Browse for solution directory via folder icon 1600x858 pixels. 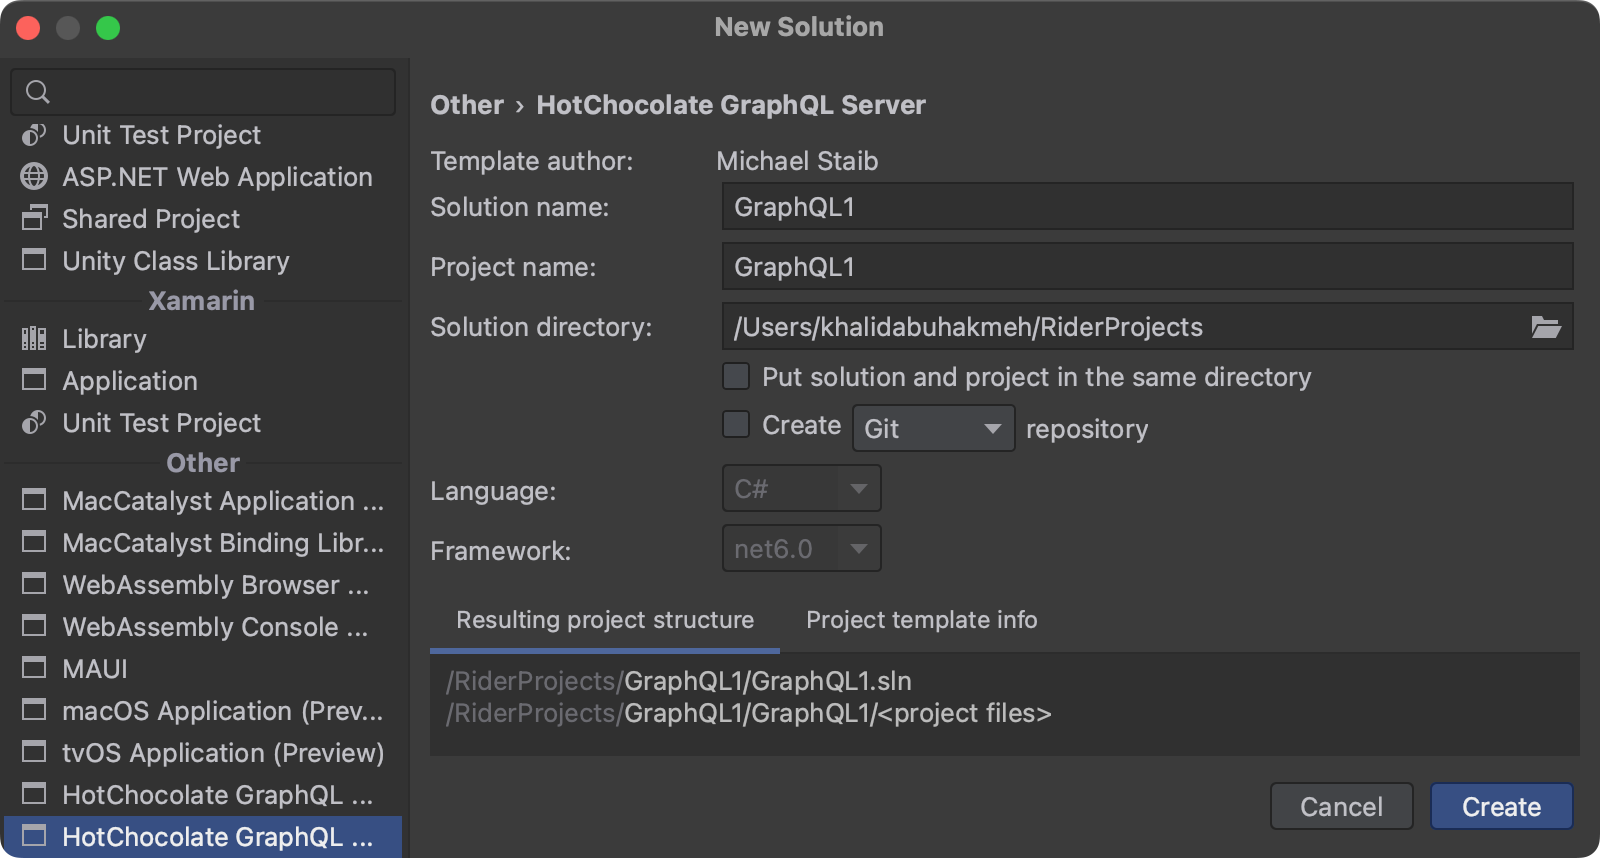1546,327
